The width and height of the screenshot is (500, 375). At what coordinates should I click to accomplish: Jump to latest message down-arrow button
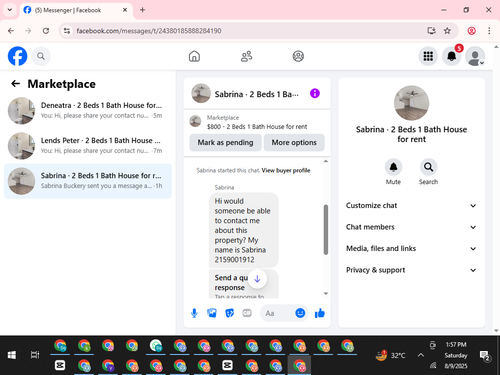click(257, 279)
